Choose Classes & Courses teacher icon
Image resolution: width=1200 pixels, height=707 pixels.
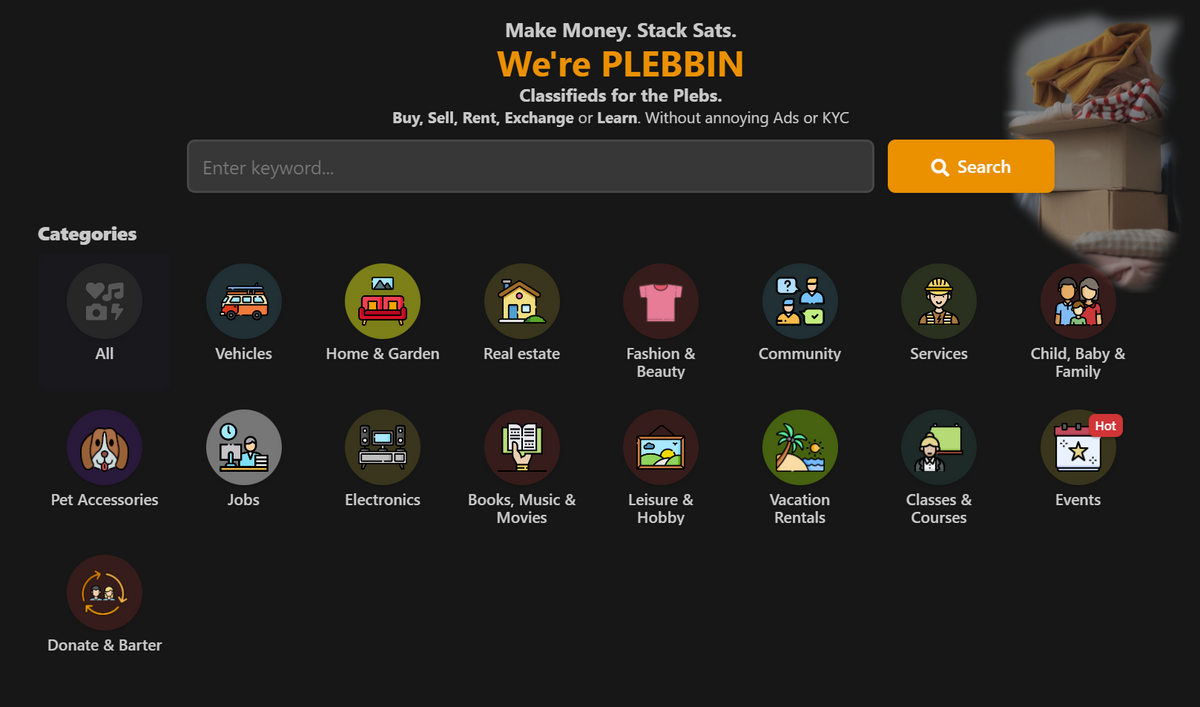click(938, 447)
